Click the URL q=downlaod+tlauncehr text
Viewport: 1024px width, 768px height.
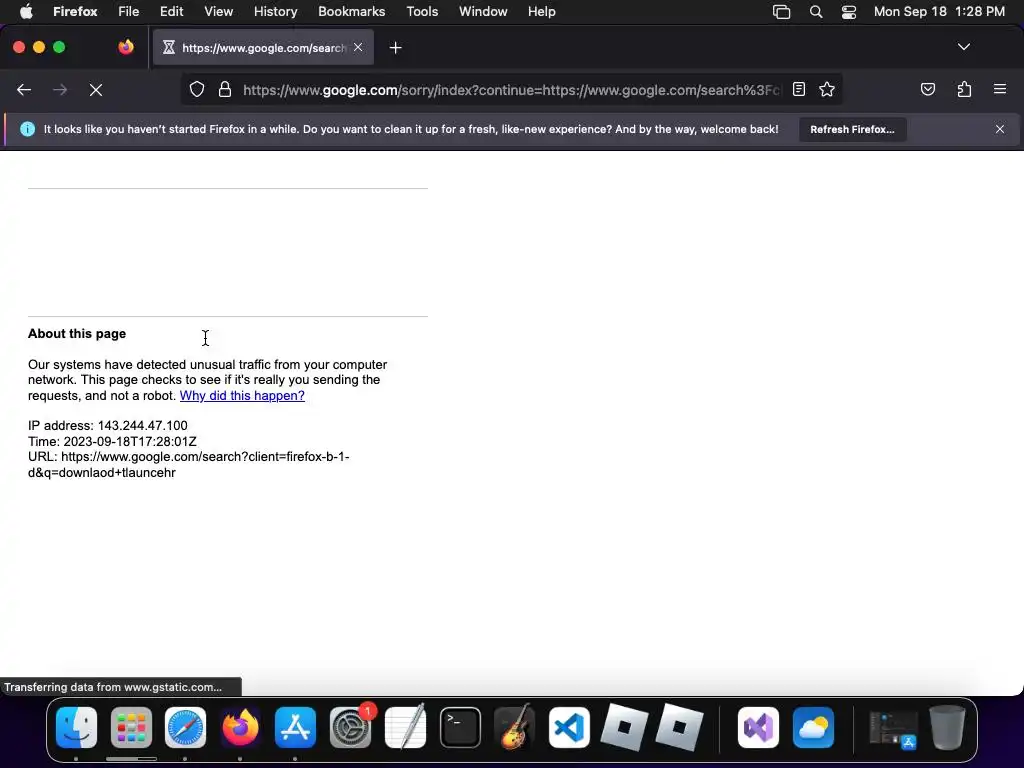[189, 465]
